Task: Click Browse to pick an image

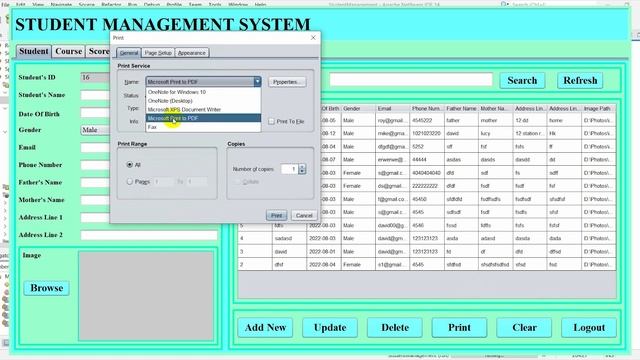Action: coord(47,288)
